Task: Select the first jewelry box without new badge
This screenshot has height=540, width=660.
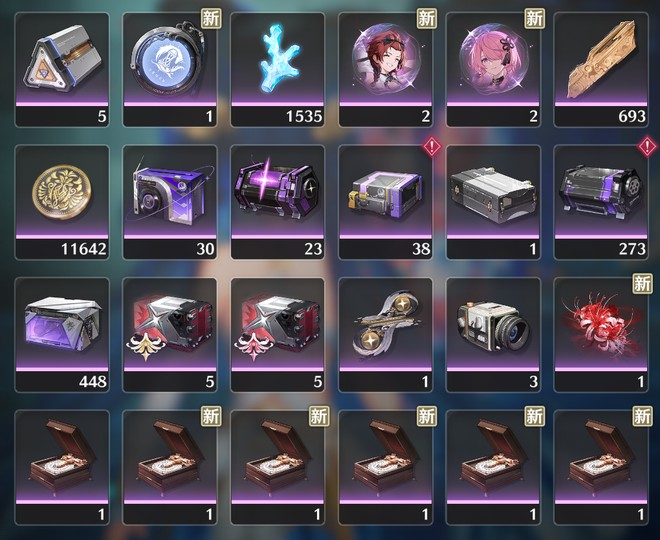Action: [62, 468]
